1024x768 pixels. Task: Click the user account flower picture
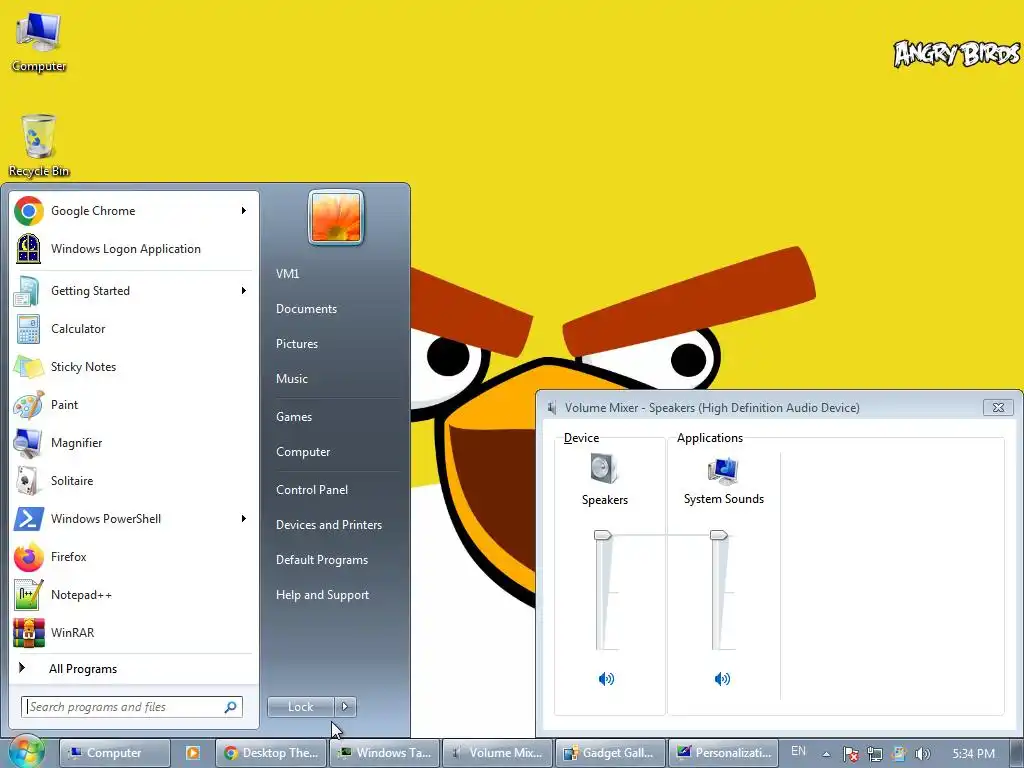click(x=336, y=217)
